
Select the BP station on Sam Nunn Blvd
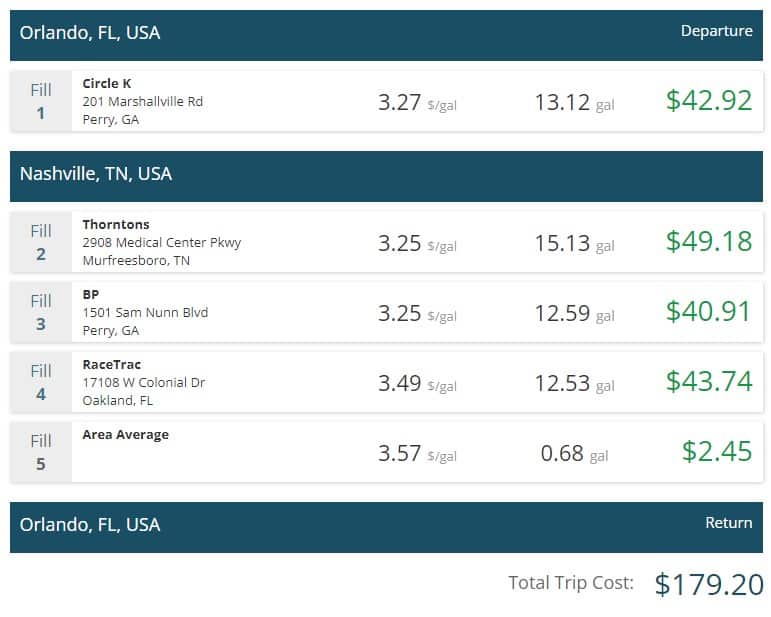click(386, 312)
